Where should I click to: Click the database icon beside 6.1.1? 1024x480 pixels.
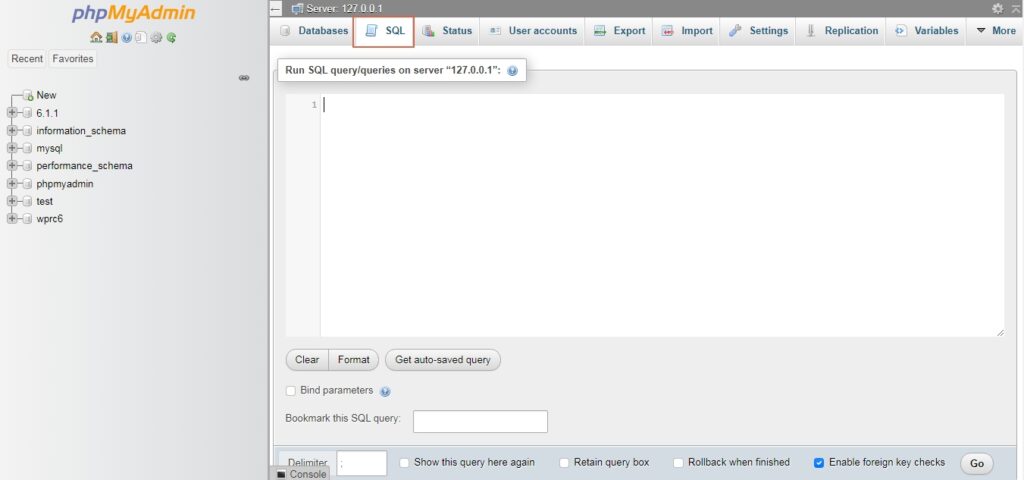pos(27,113)
